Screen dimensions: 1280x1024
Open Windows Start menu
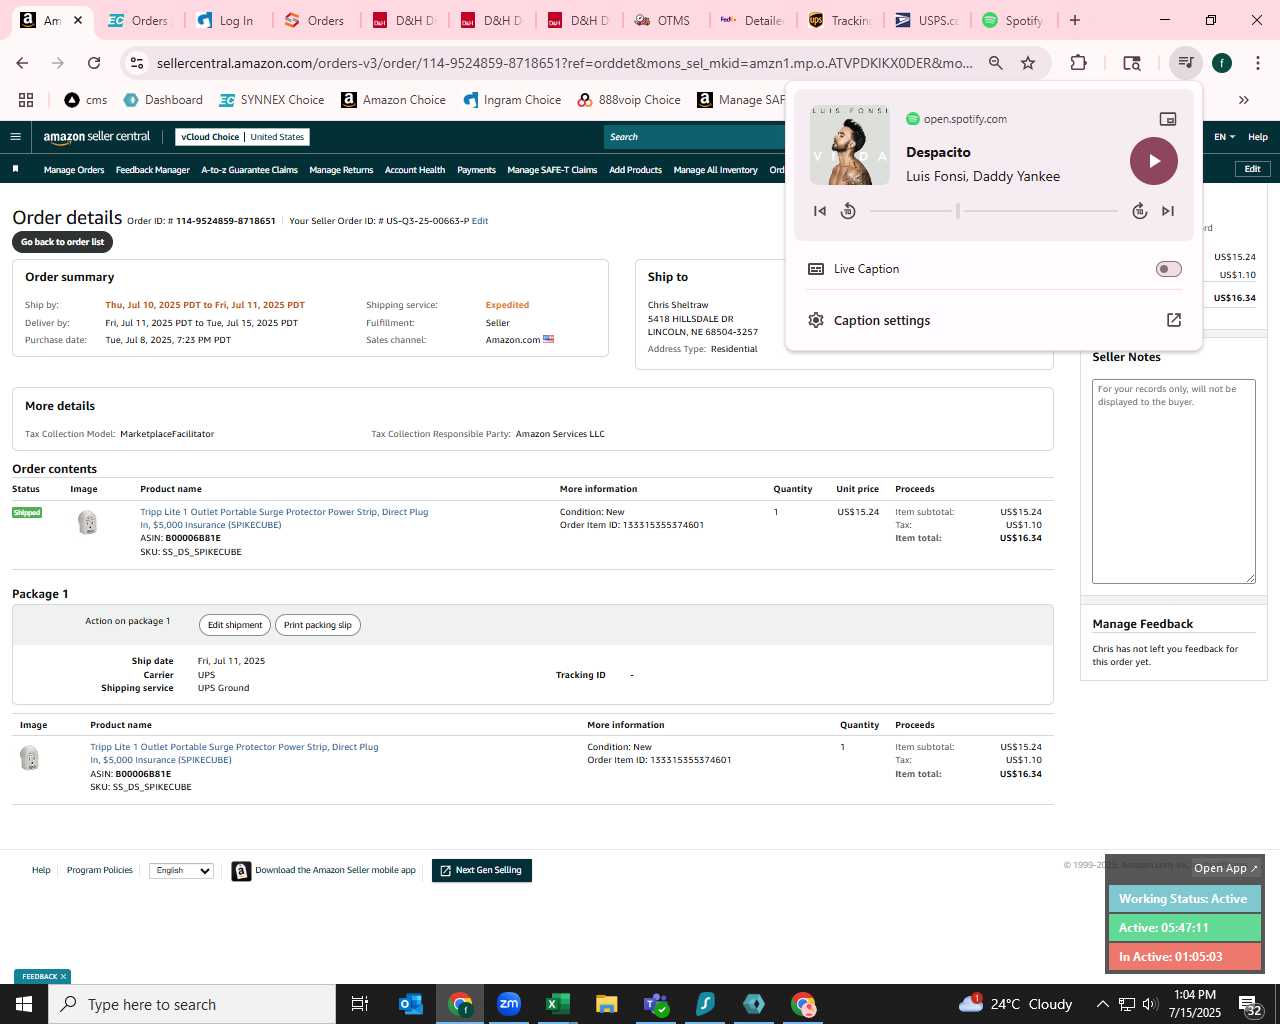click(24, 1004)
